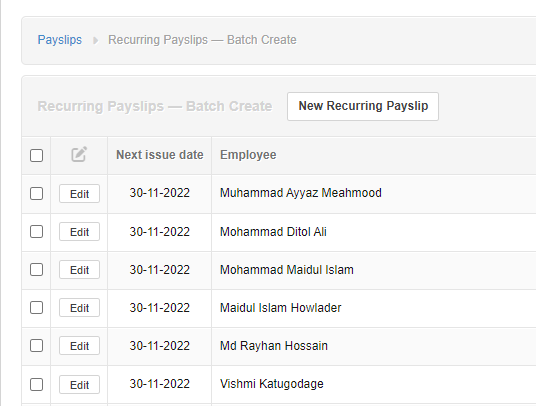The height and width of the screenshot is (406, 536).
Task: Click the New Recurring Payslip button
Action: tap(363, 106)
